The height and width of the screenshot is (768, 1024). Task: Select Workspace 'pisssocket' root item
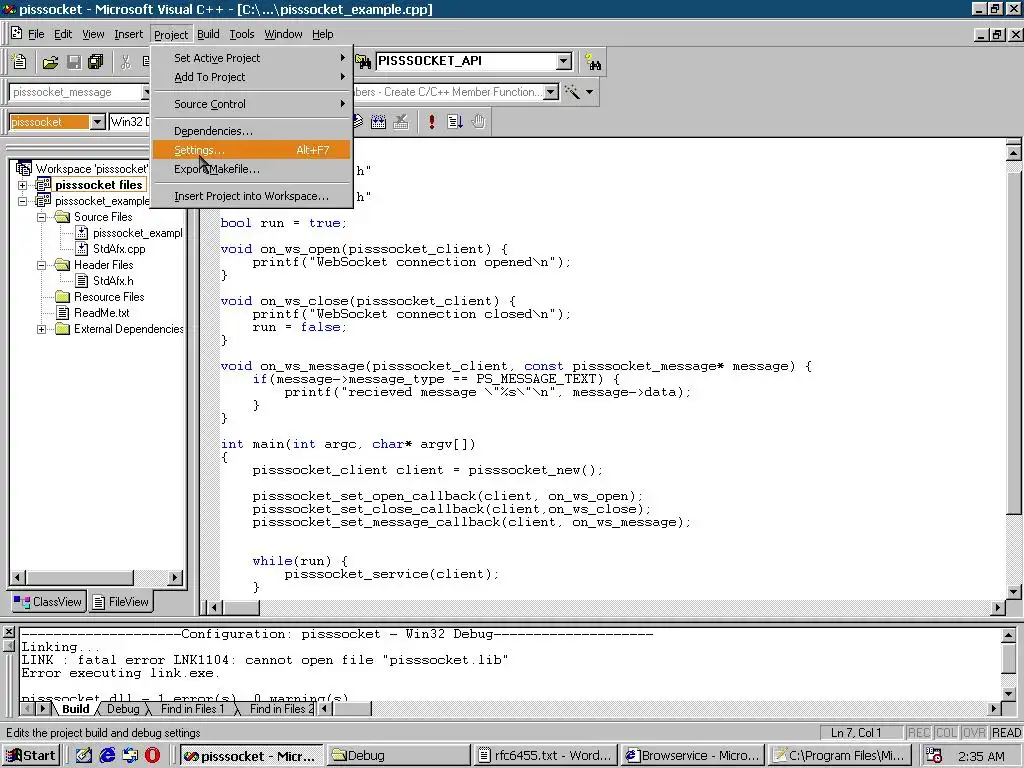[91, 169]
